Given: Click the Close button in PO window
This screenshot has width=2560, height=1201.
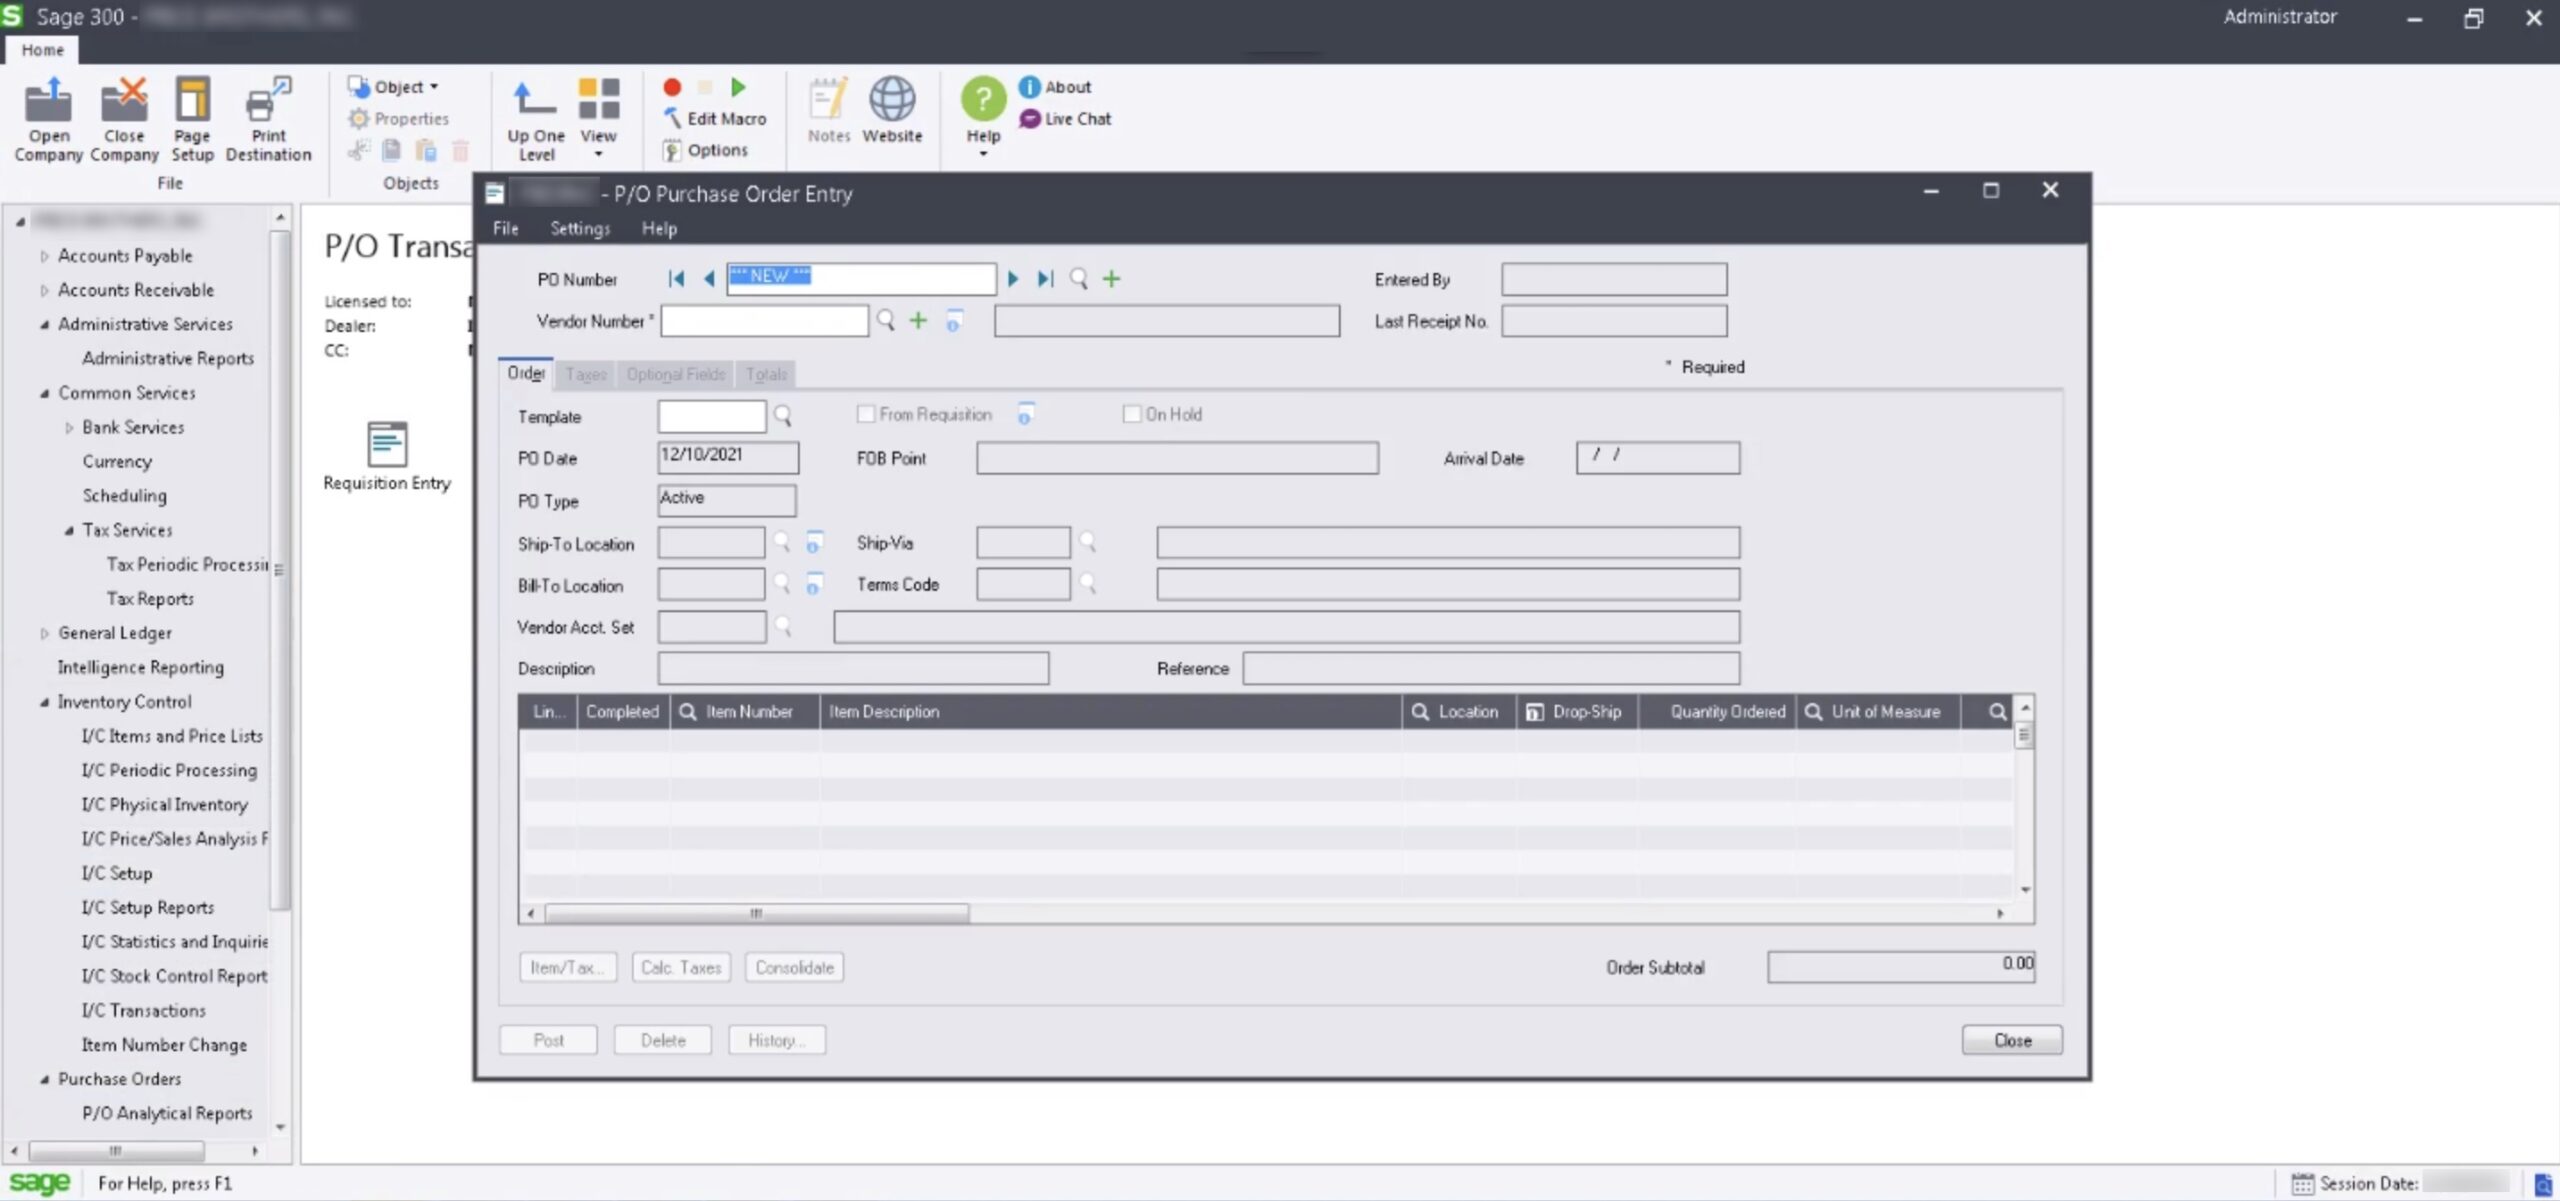Looking at the screenshot, I should tap(2011, 1040).
